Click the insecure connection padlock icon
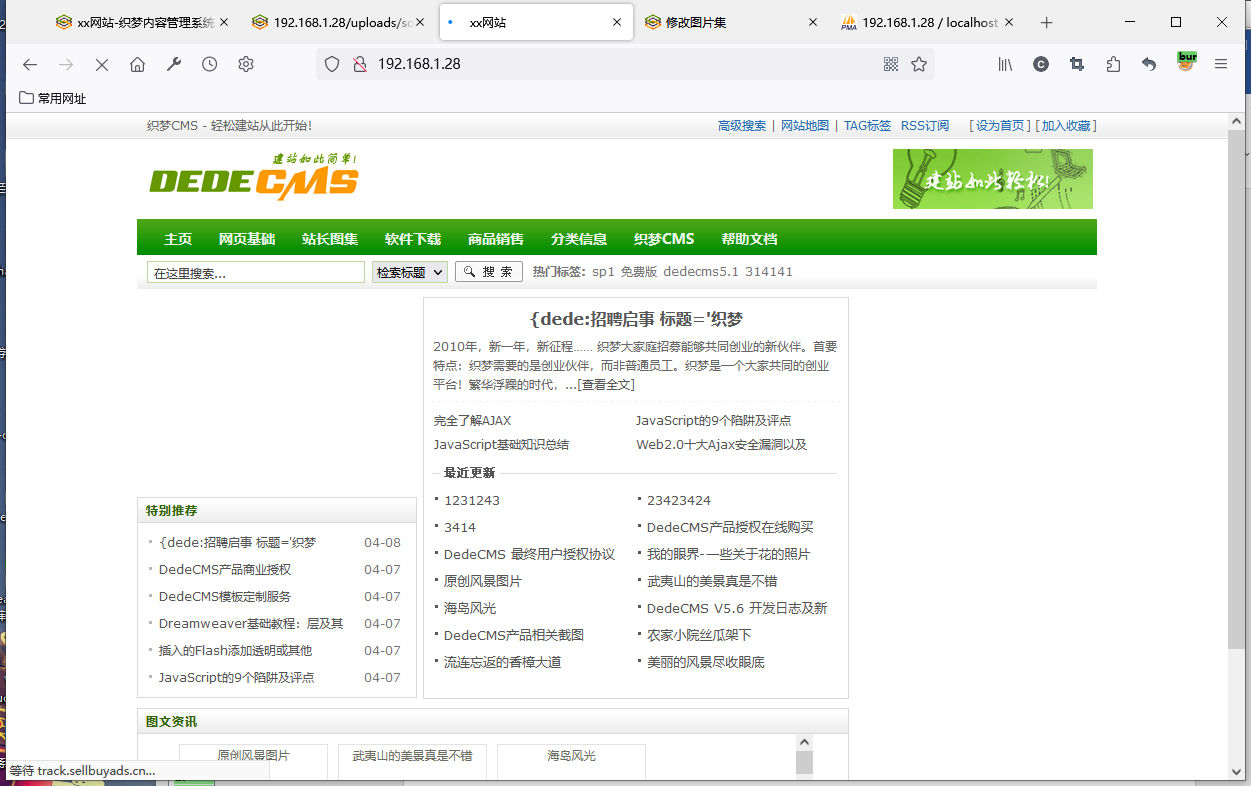 coord(360,64)
